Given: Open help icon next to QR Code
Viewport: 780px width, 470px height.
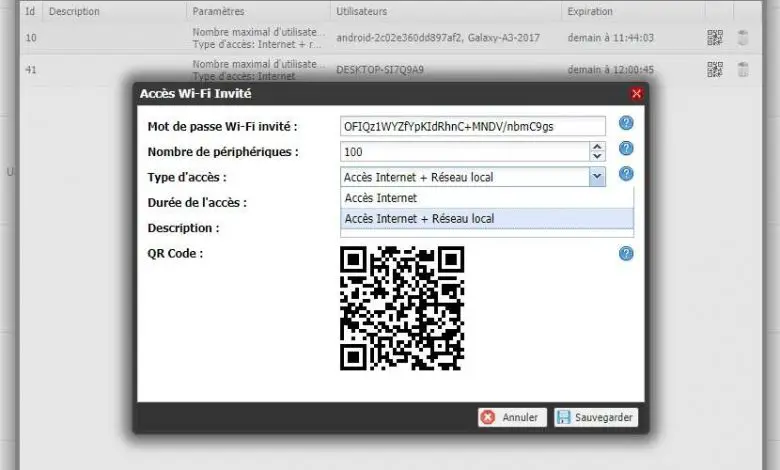Looking at the screenshot, I should [x=626, y=254].
